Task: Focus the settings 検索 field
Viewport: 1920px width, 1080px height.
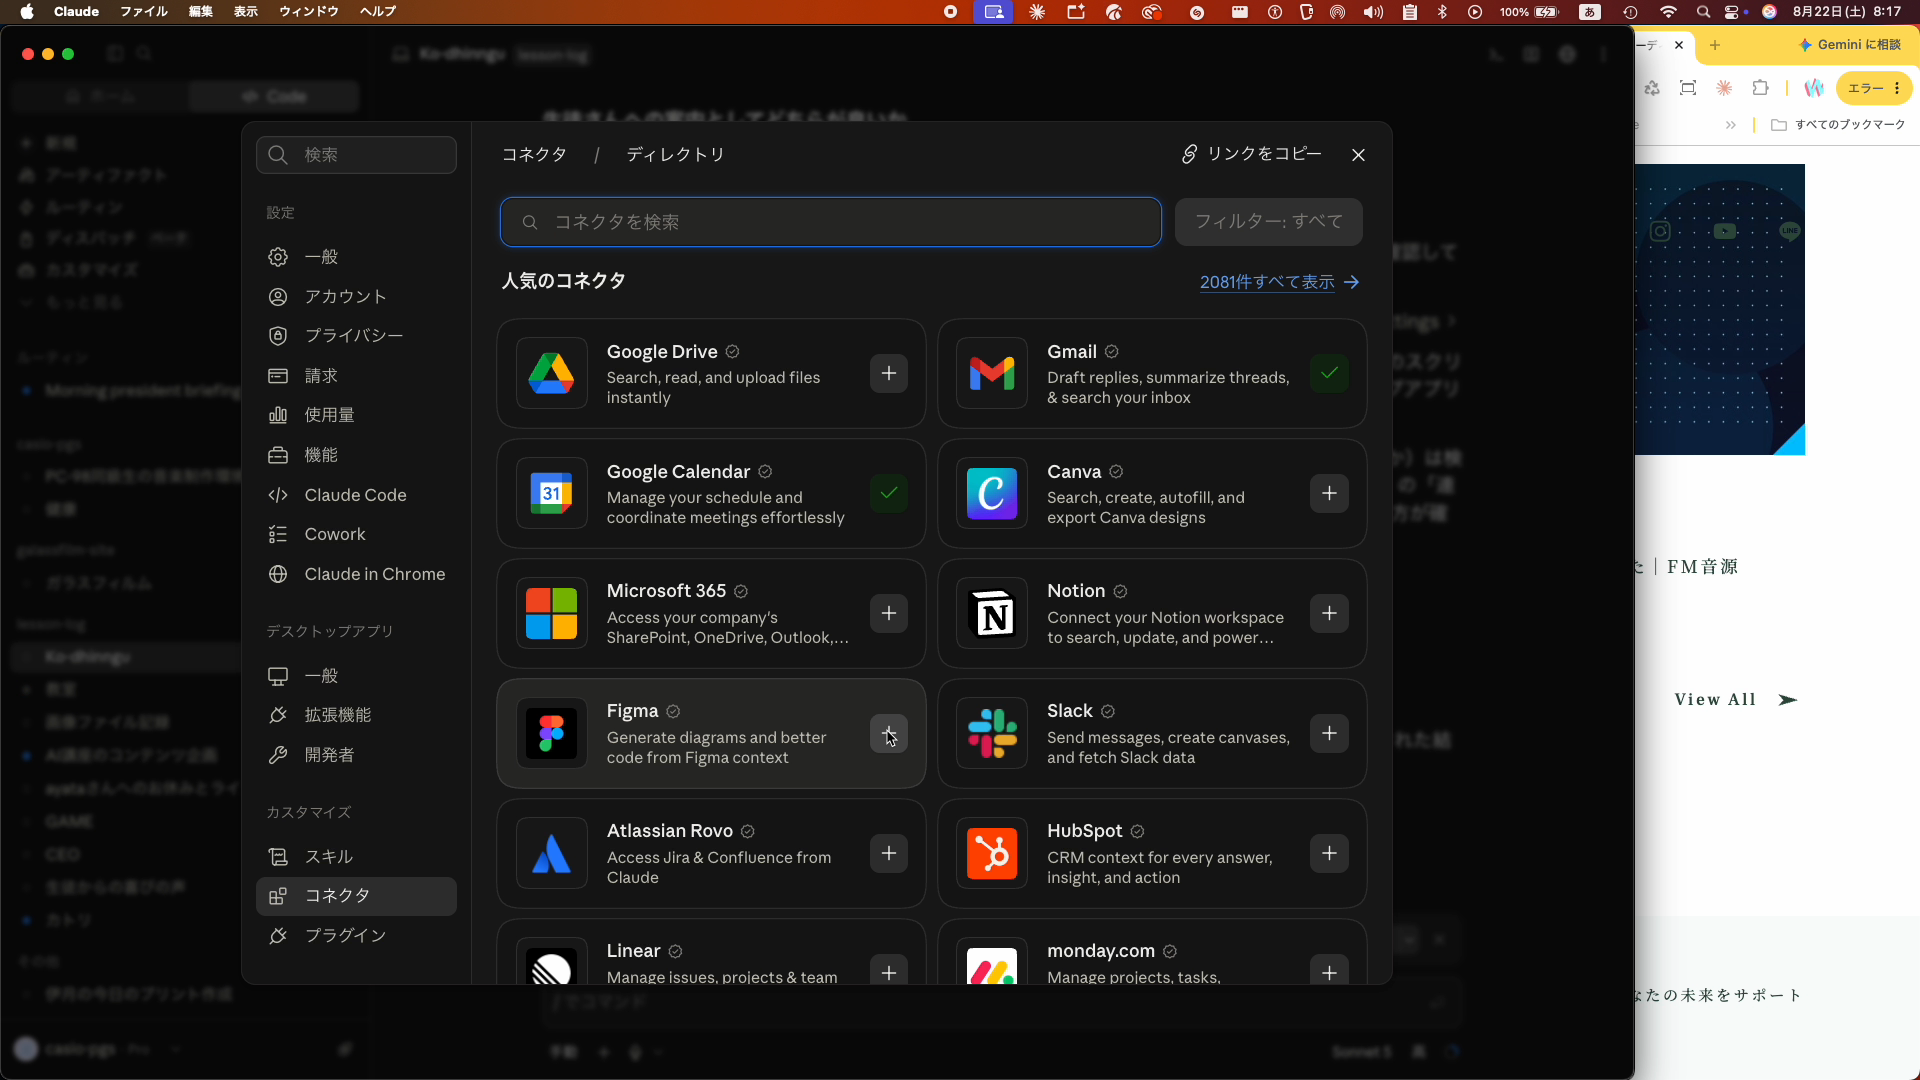Action: 356,155
